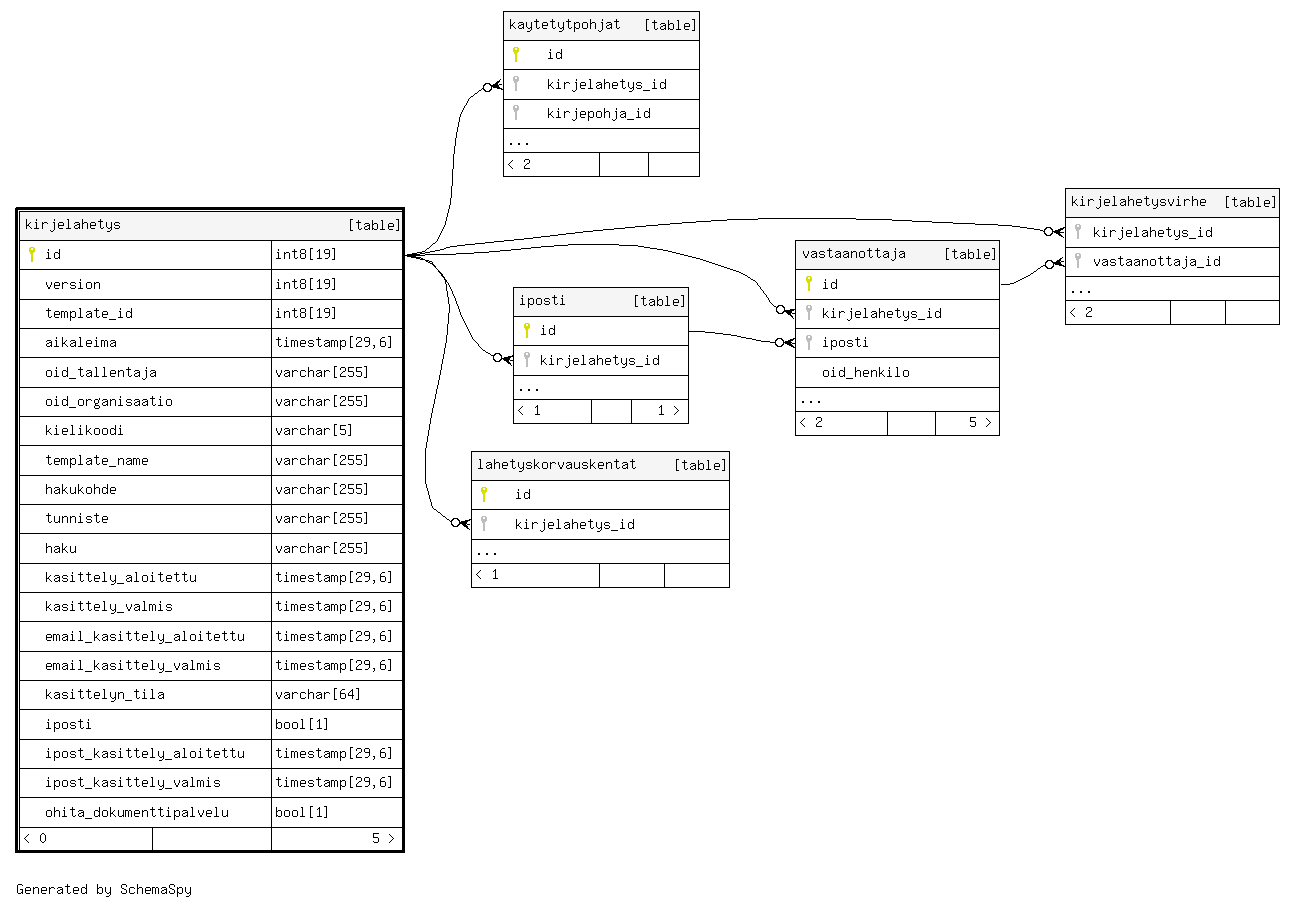This screenshot has width=1295, height=908.
Task: Click the yellow primary key icon beside kirjelahetys id
Action: [32, 254]
